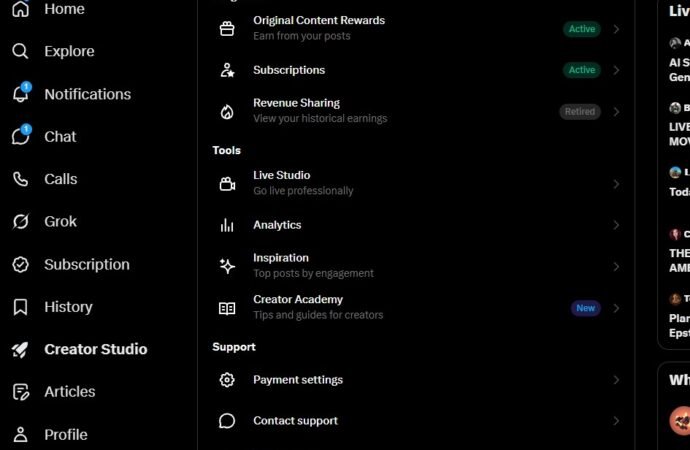
Task: Click "Go live professionally" subtitle
Action: pyautogui.click(x=303, y=191)
